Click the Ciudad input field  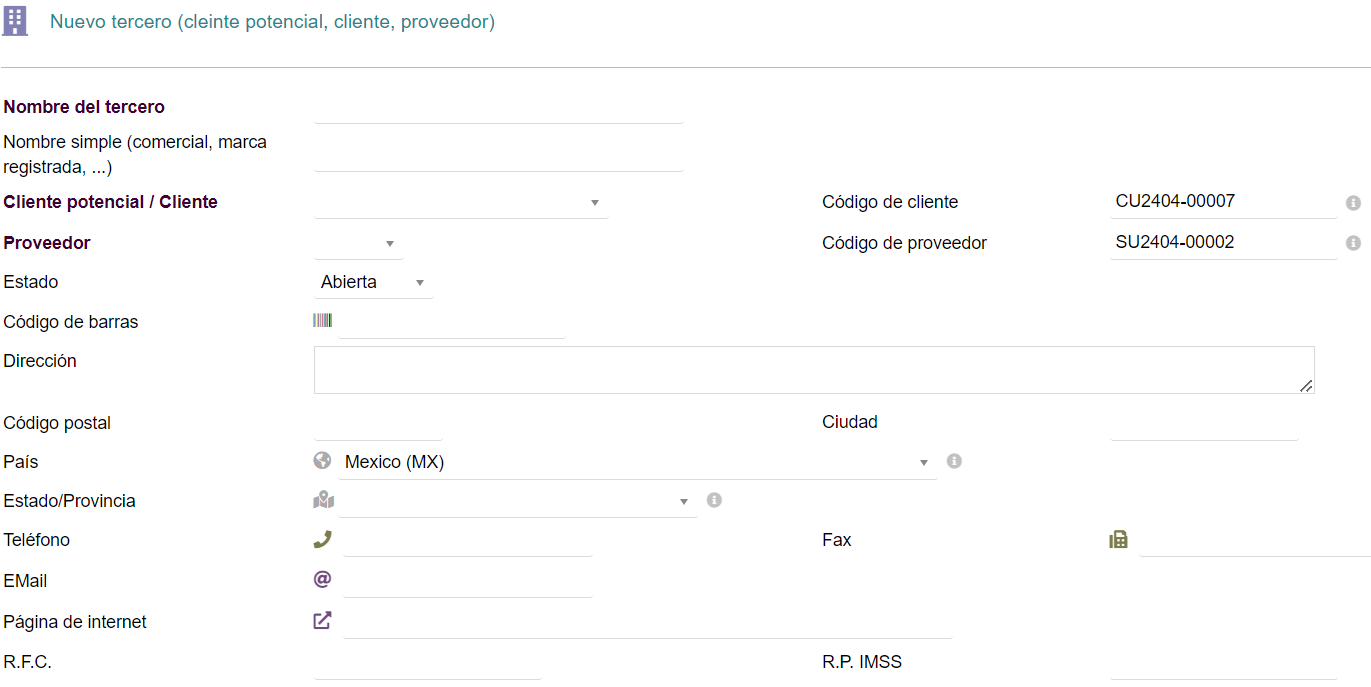coord(1204,425)
